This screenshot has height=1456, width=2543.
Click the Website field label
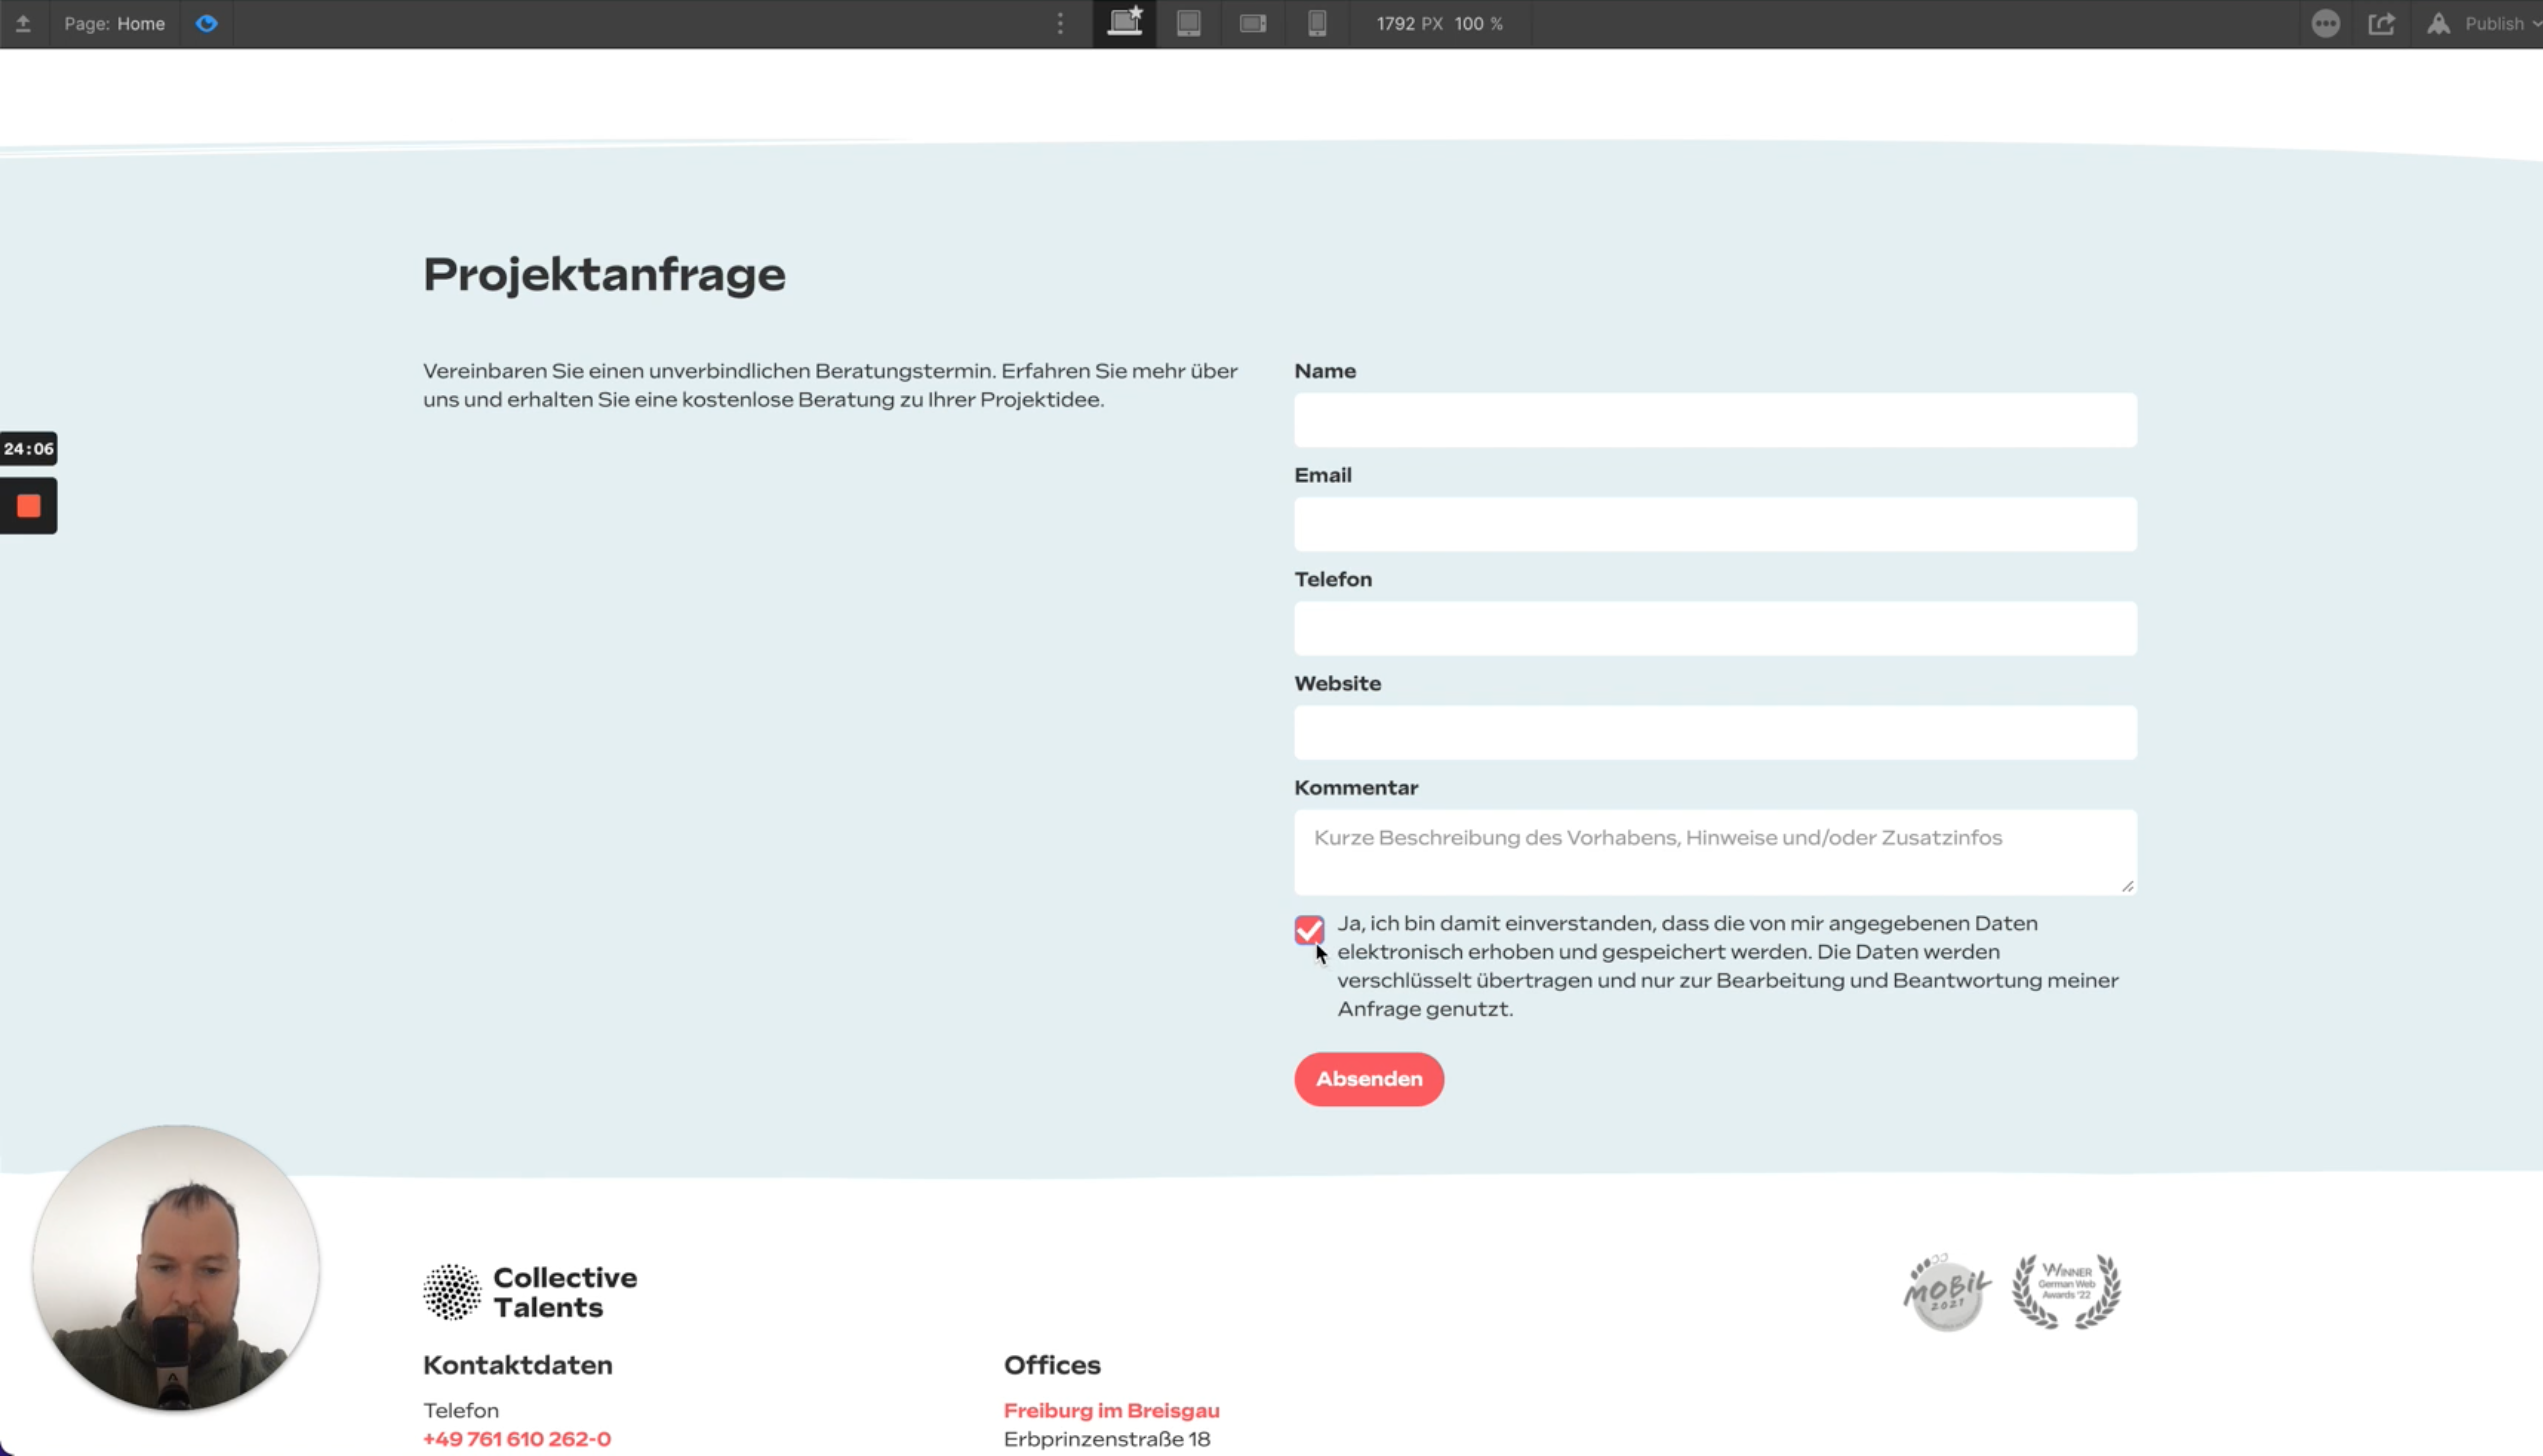click(x=1338, y=683)
